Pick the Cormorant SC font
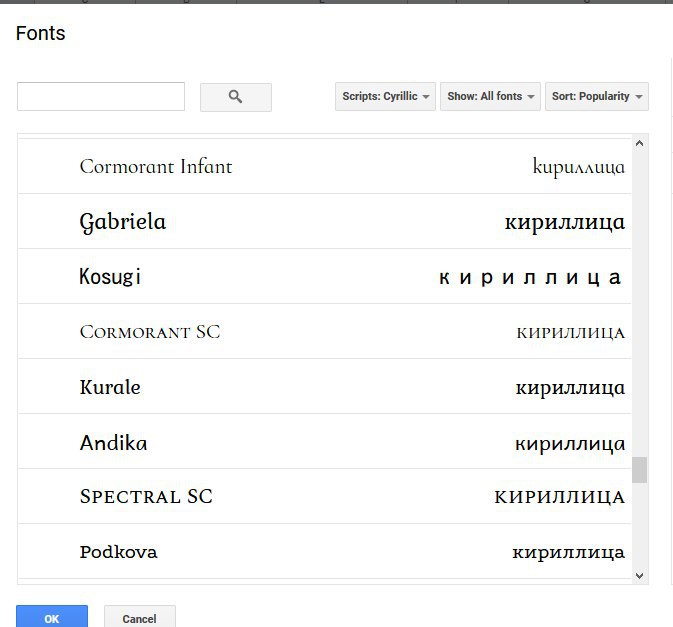The height and width of the screenshot is (627, 673). pos(150,332)
